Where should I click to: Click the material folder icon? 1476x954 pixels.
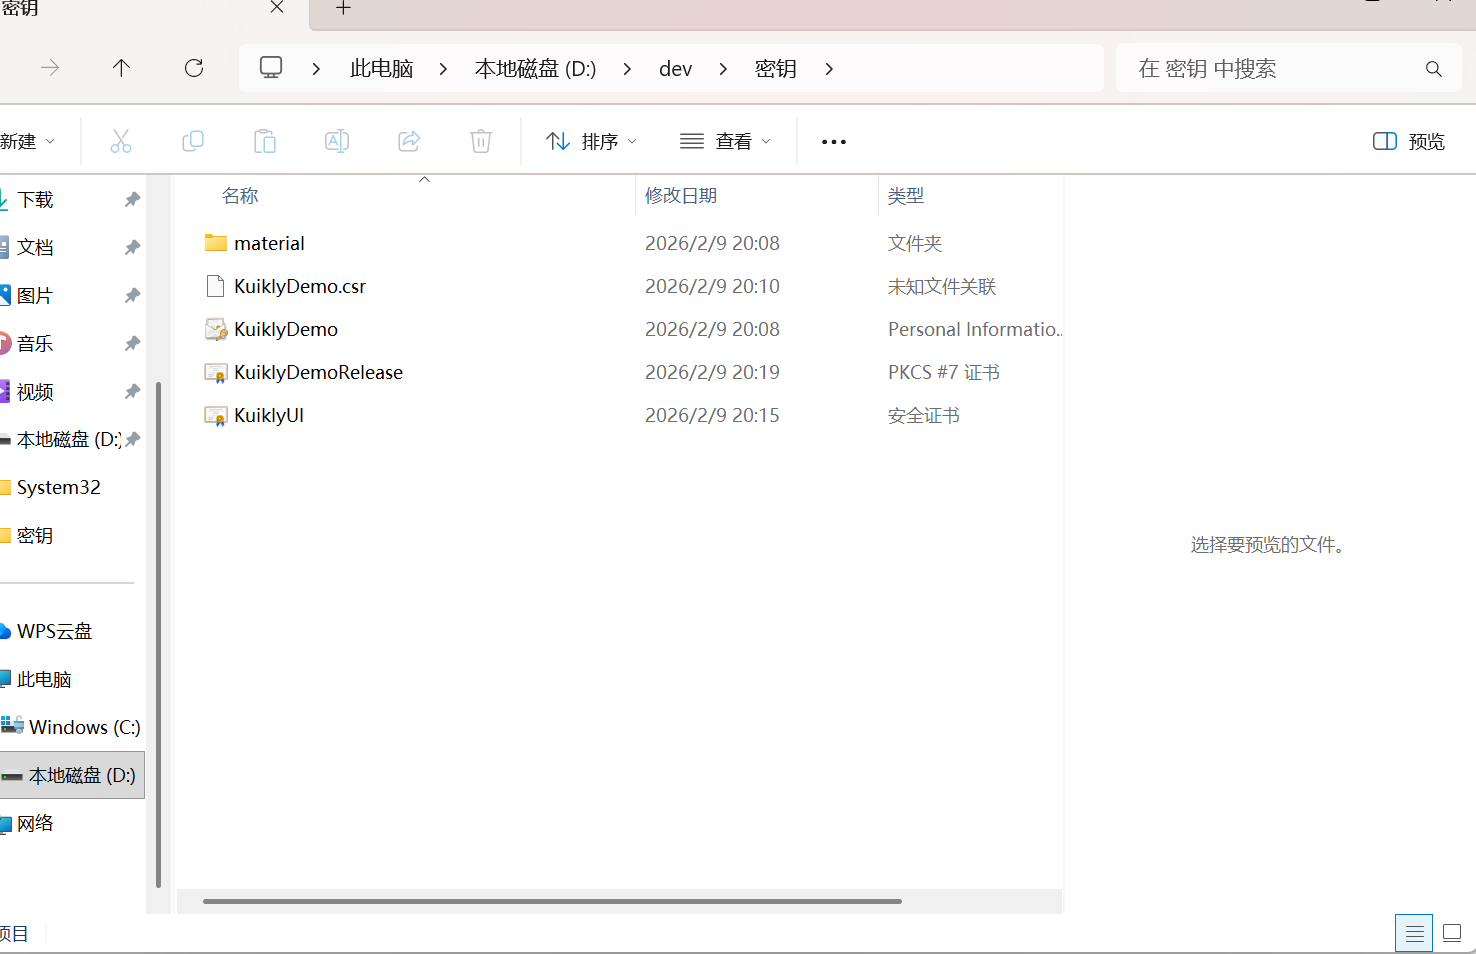216,243
